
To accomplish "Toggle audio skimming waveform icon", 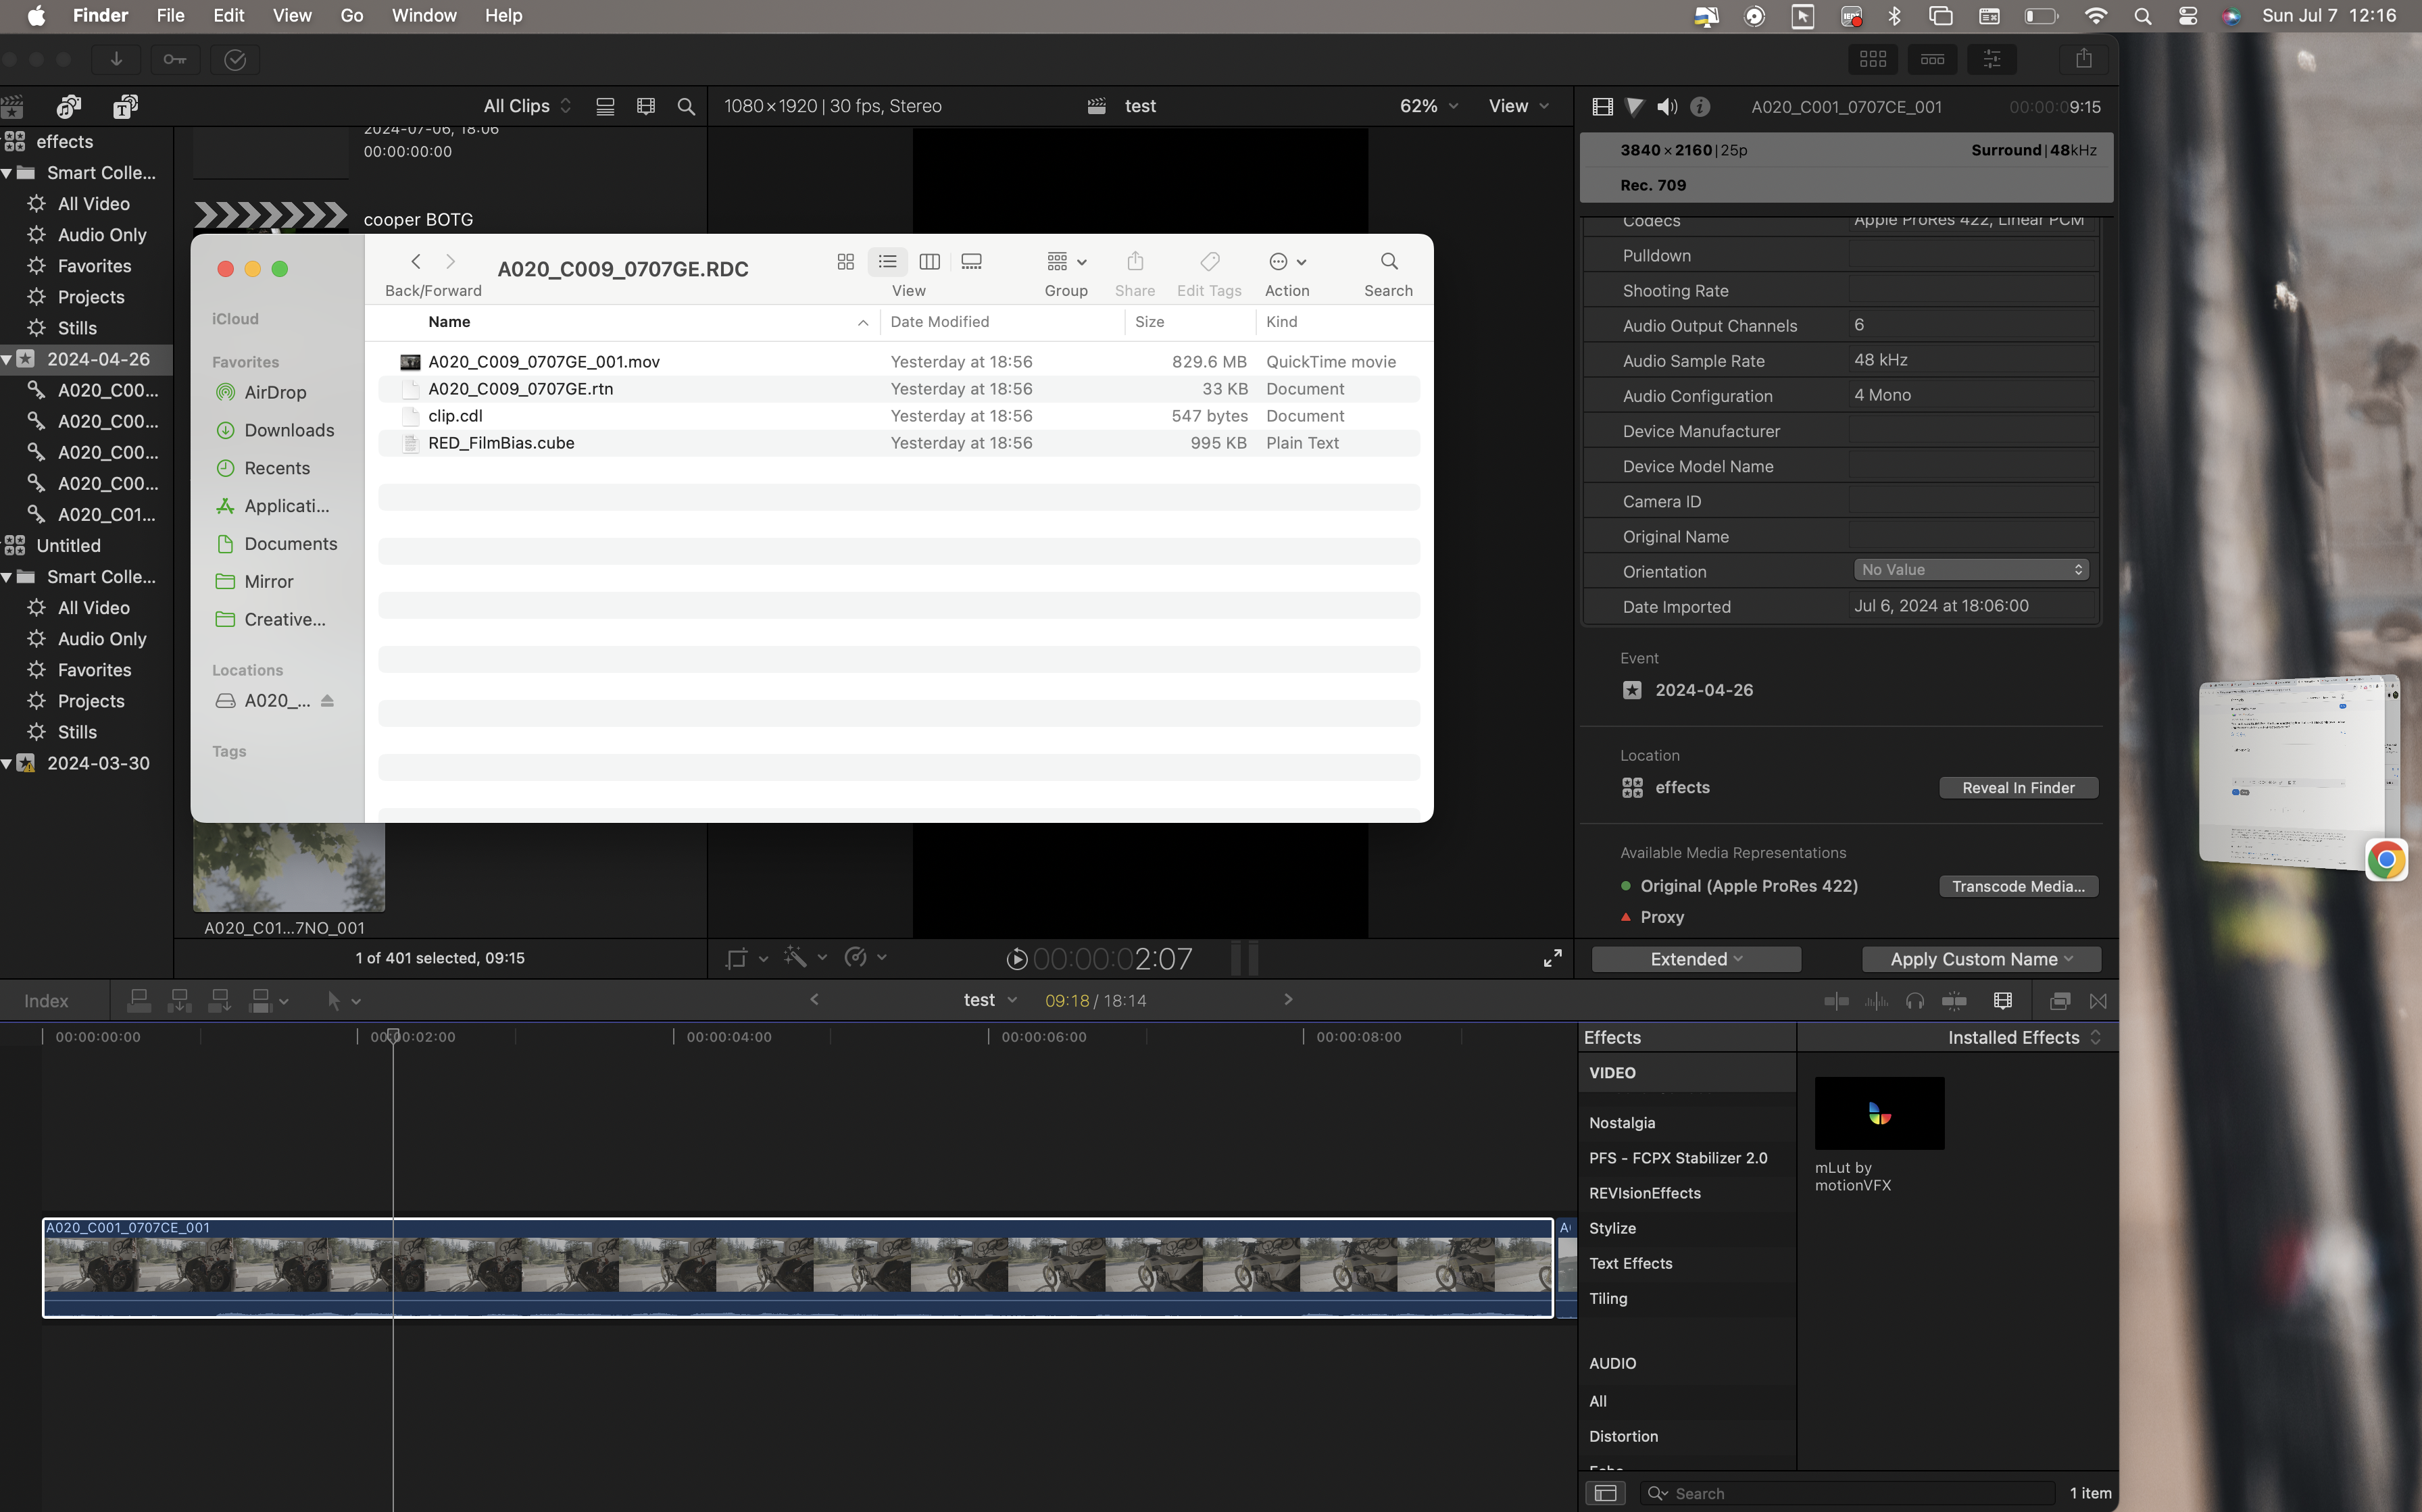I will click(1876, 1000).
